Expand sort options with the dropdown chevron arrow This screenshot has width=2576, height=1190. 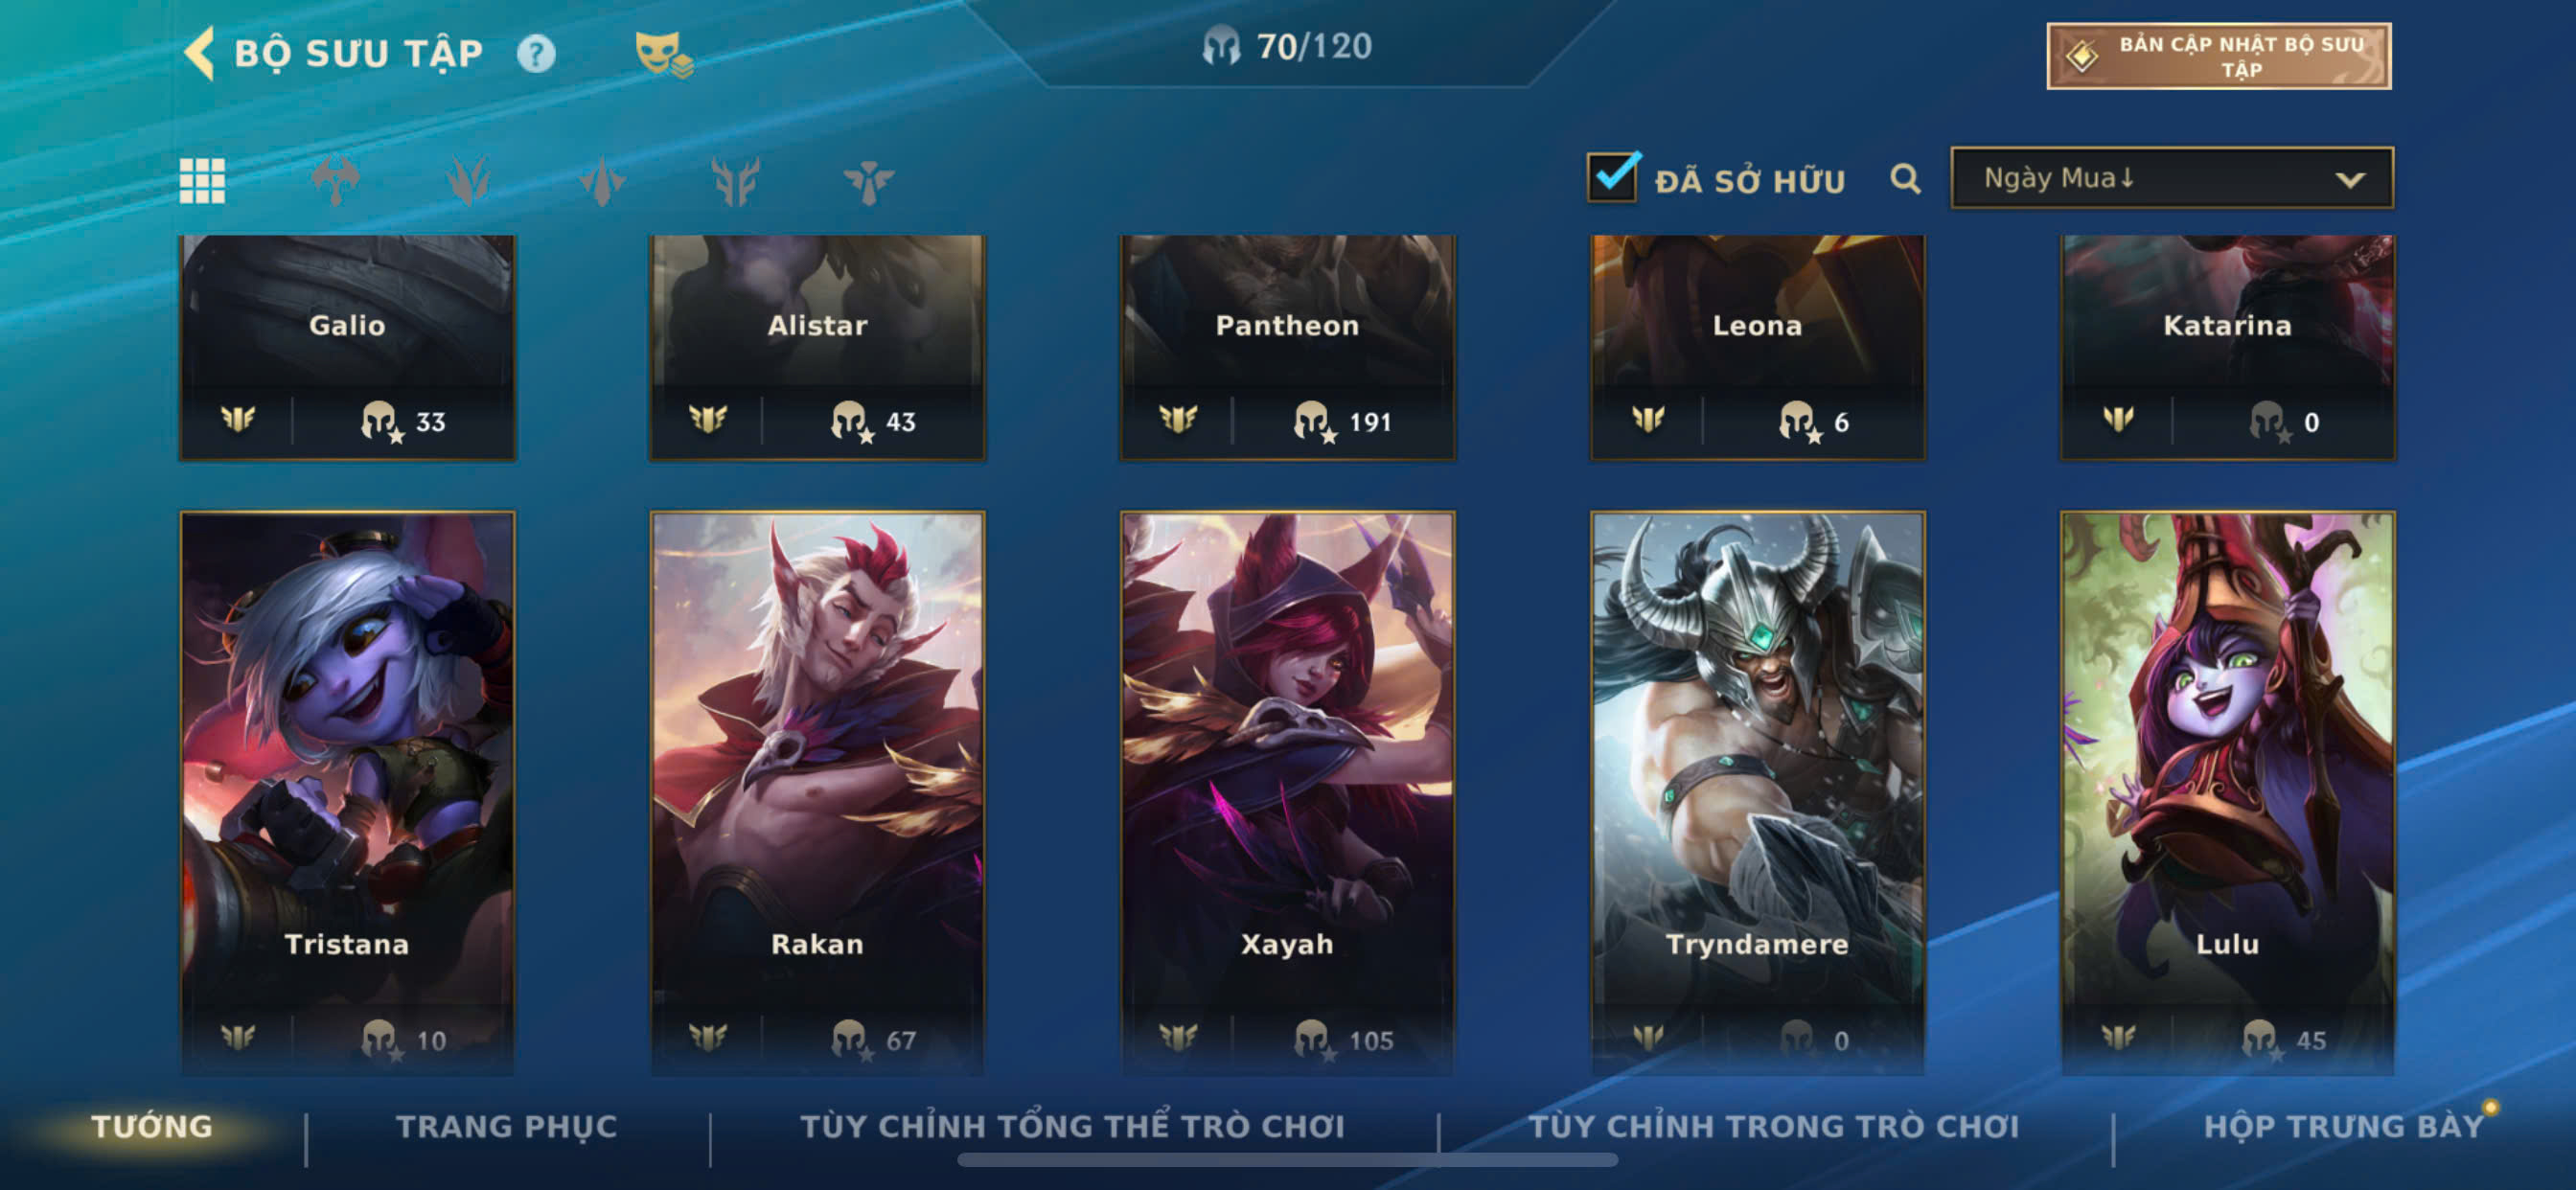pos(2349,180)
